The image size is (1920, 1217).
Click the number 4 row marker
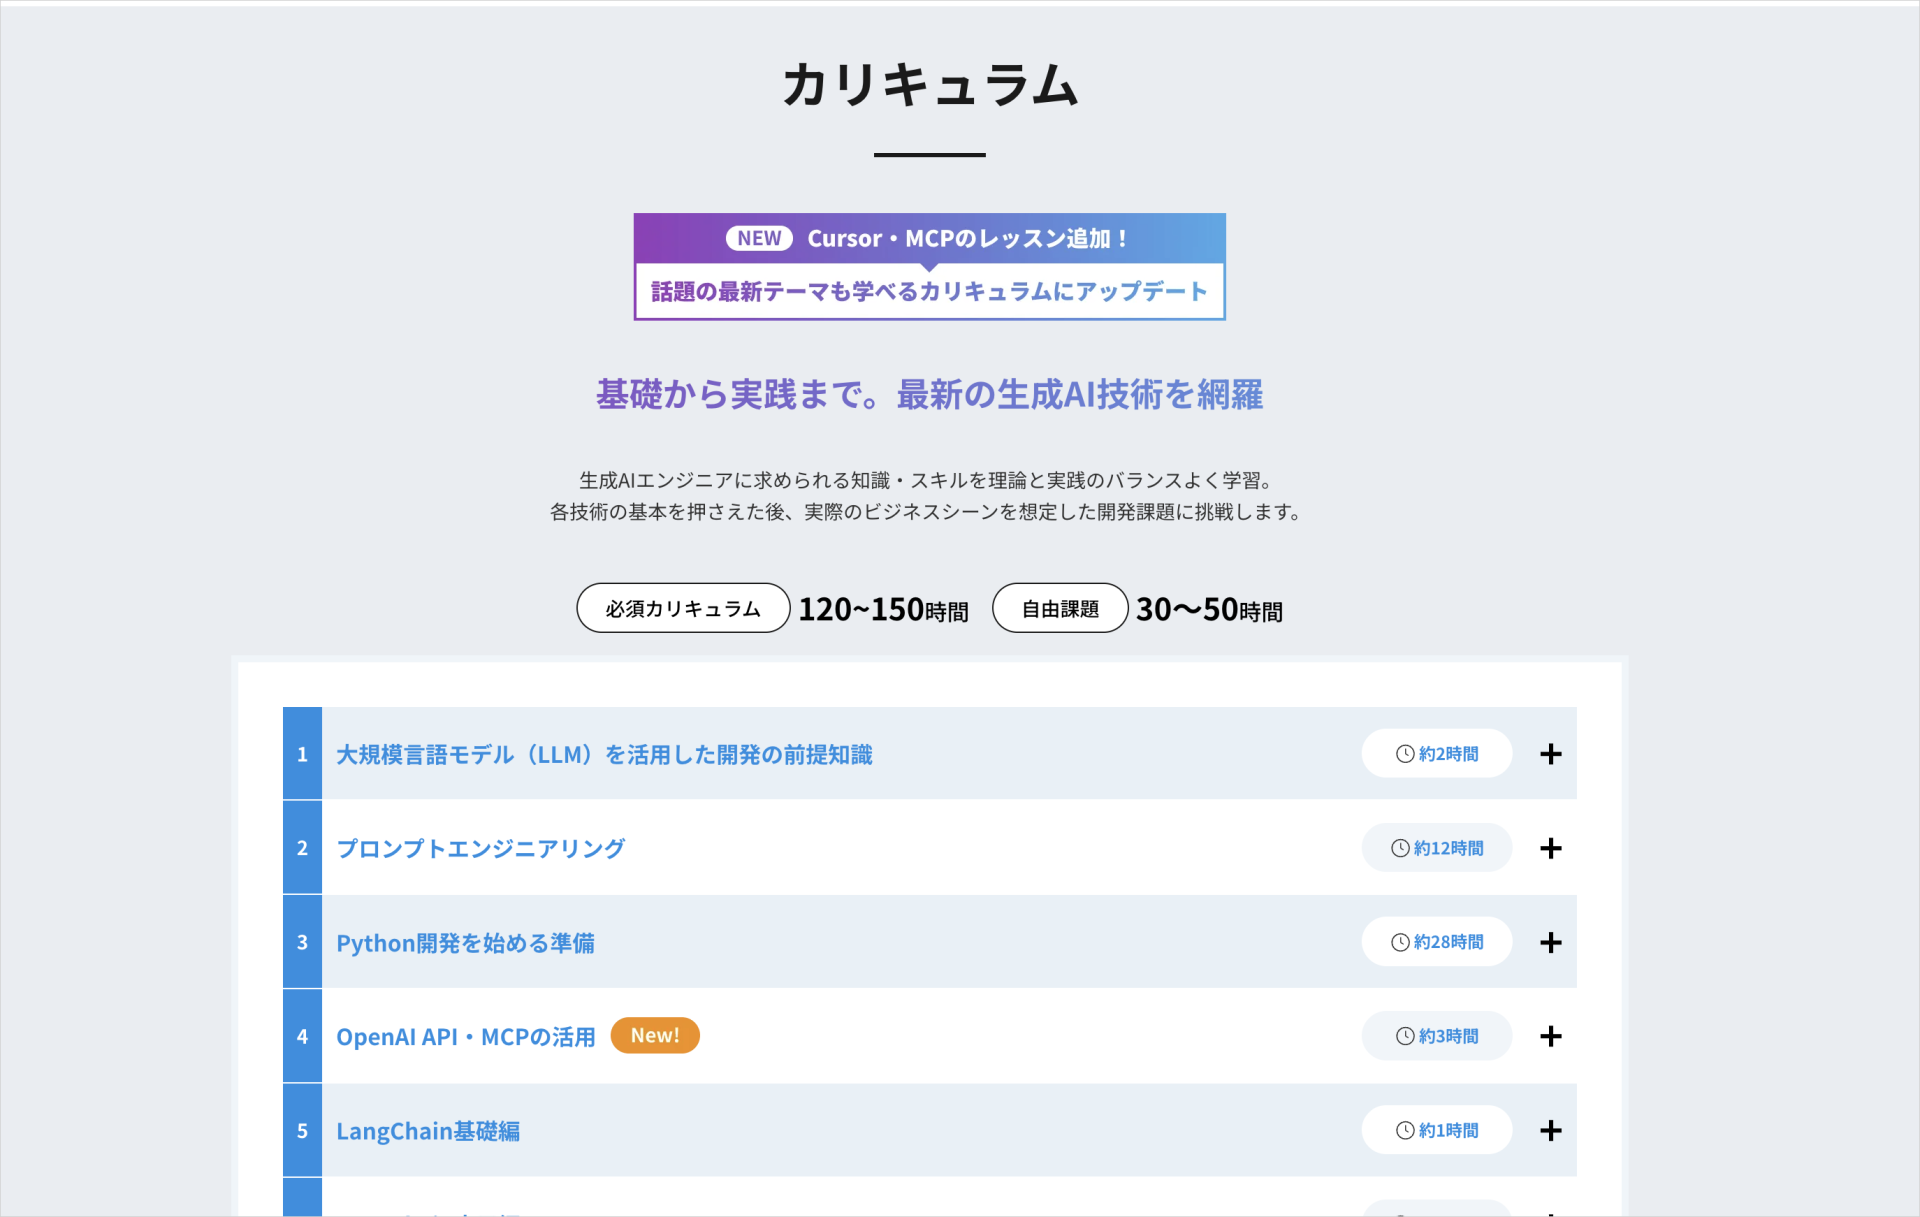click(302, 1036)
